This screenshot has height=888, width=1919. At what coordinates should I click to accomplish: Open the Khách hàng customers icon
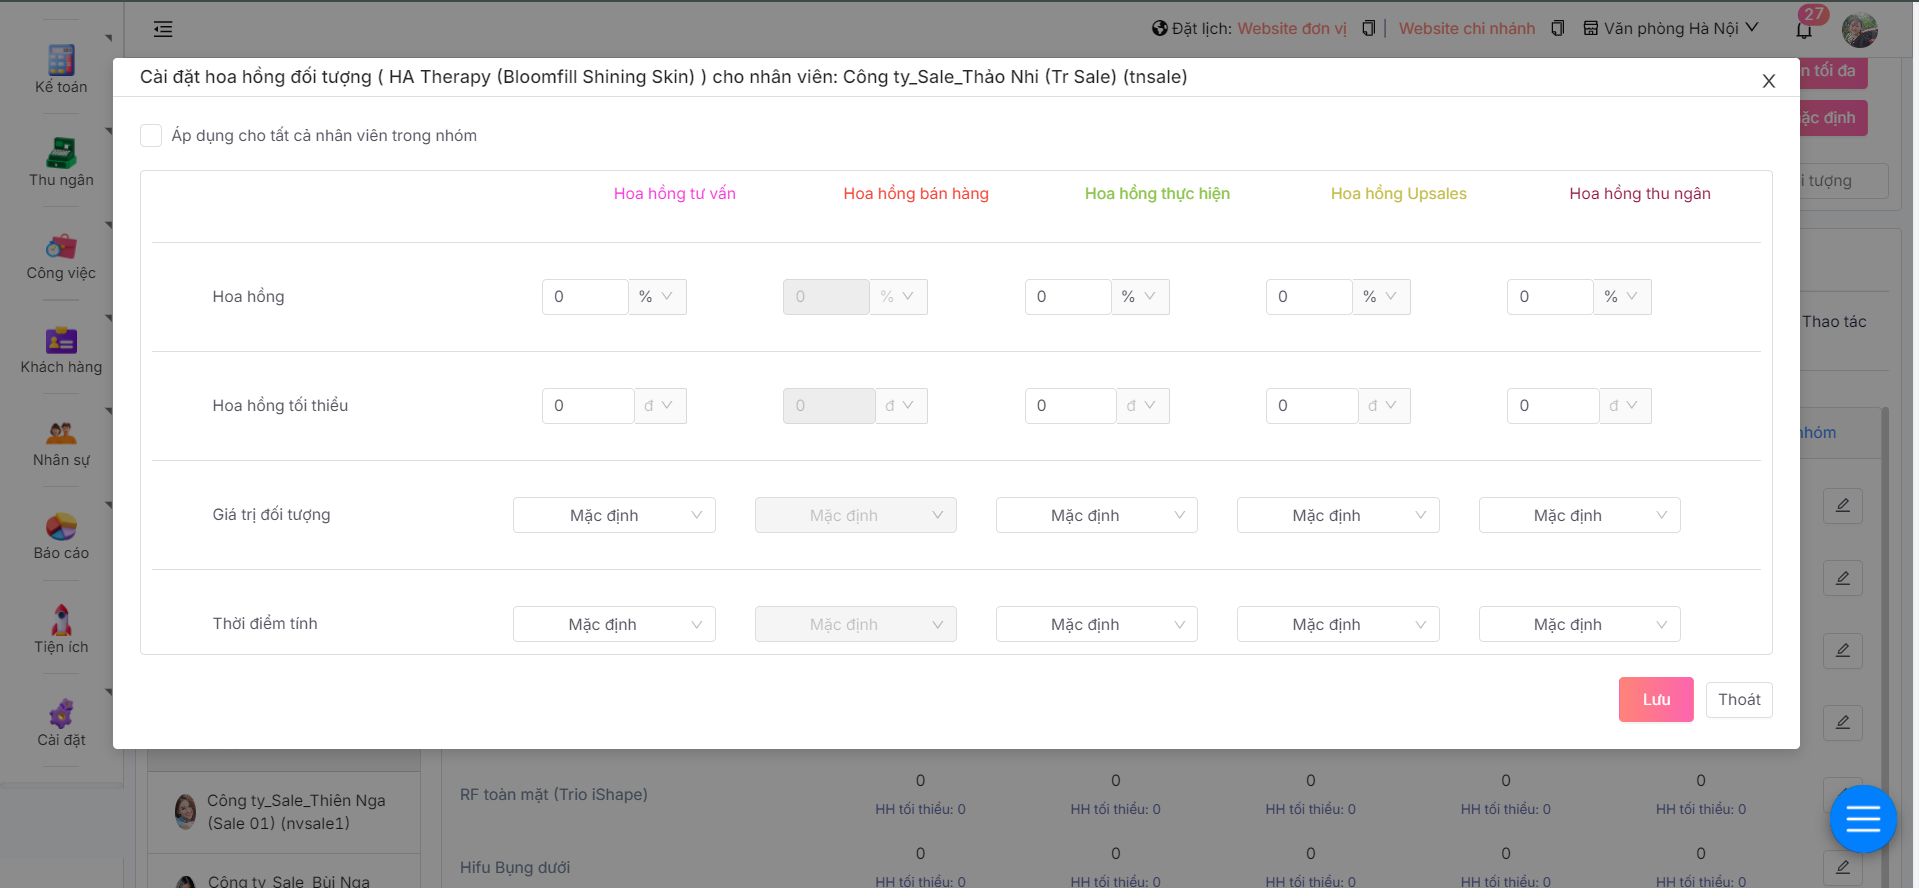61,349
